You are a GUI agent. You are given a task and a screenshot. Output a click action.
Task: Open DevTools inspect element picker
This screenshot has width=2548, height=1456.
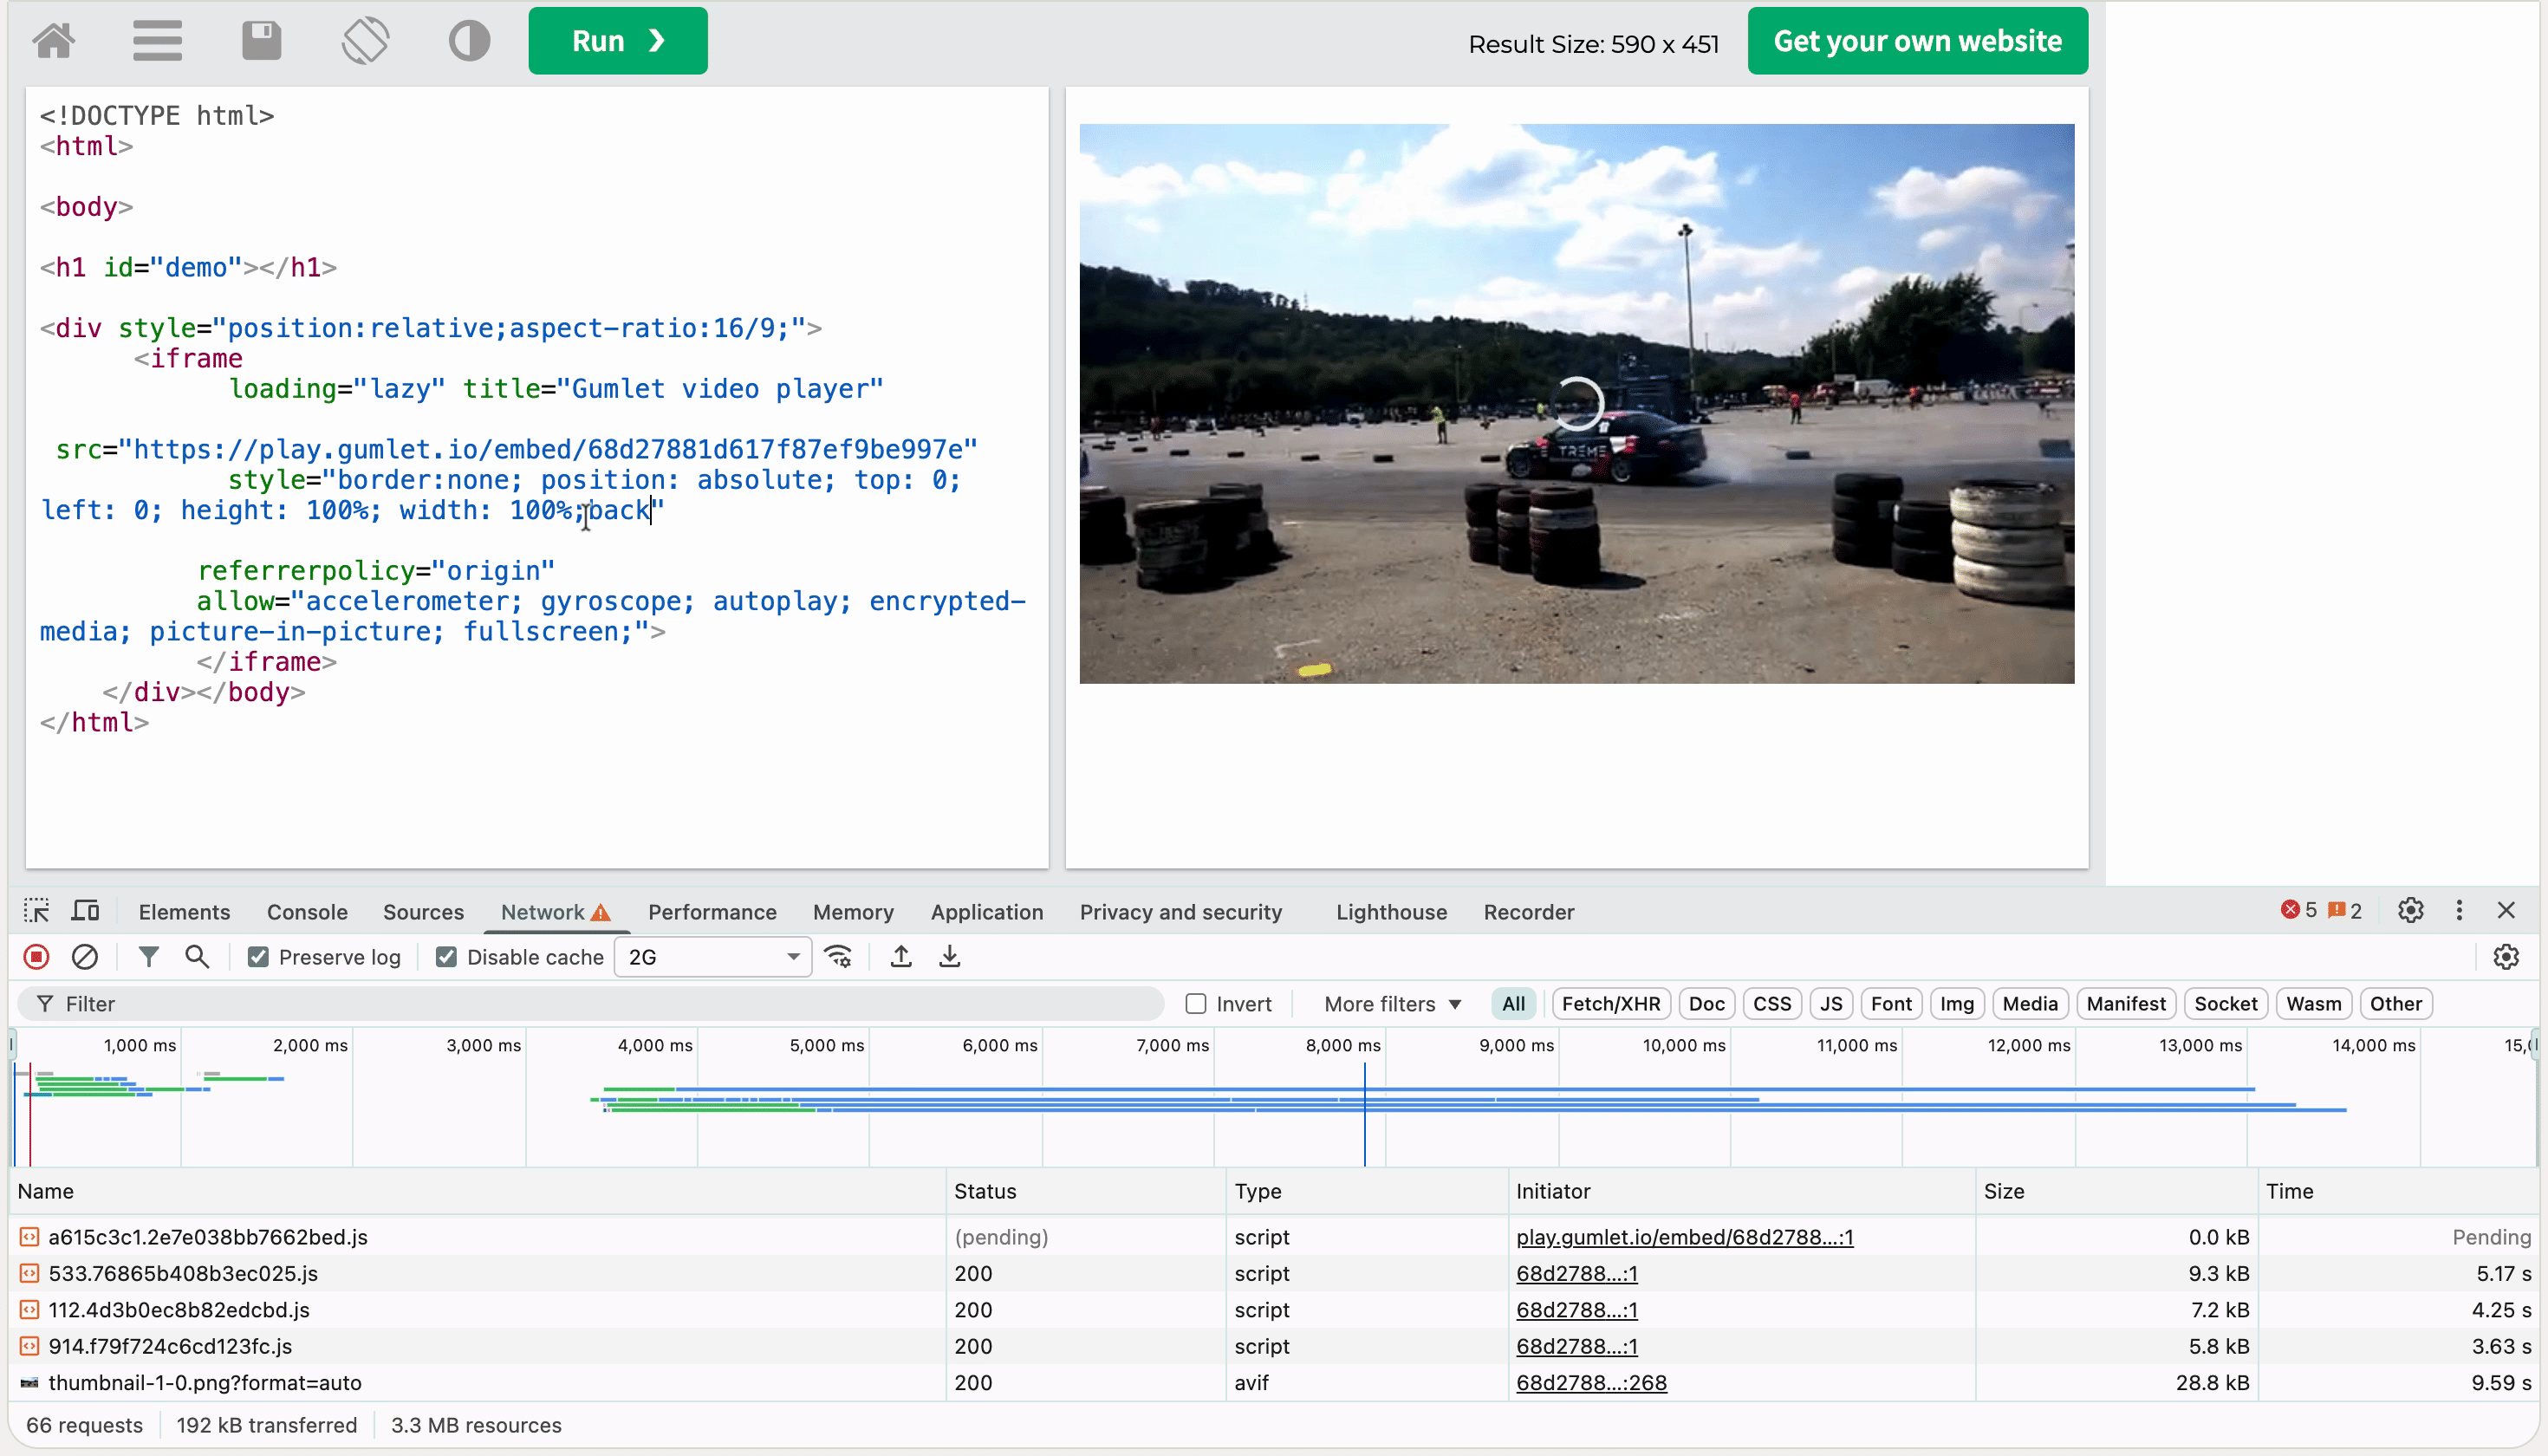click(36, 911)
